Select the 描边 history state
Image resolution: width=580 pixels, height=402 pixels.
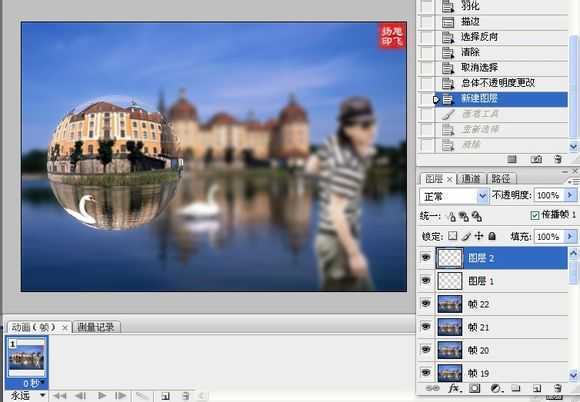(502, 22)
